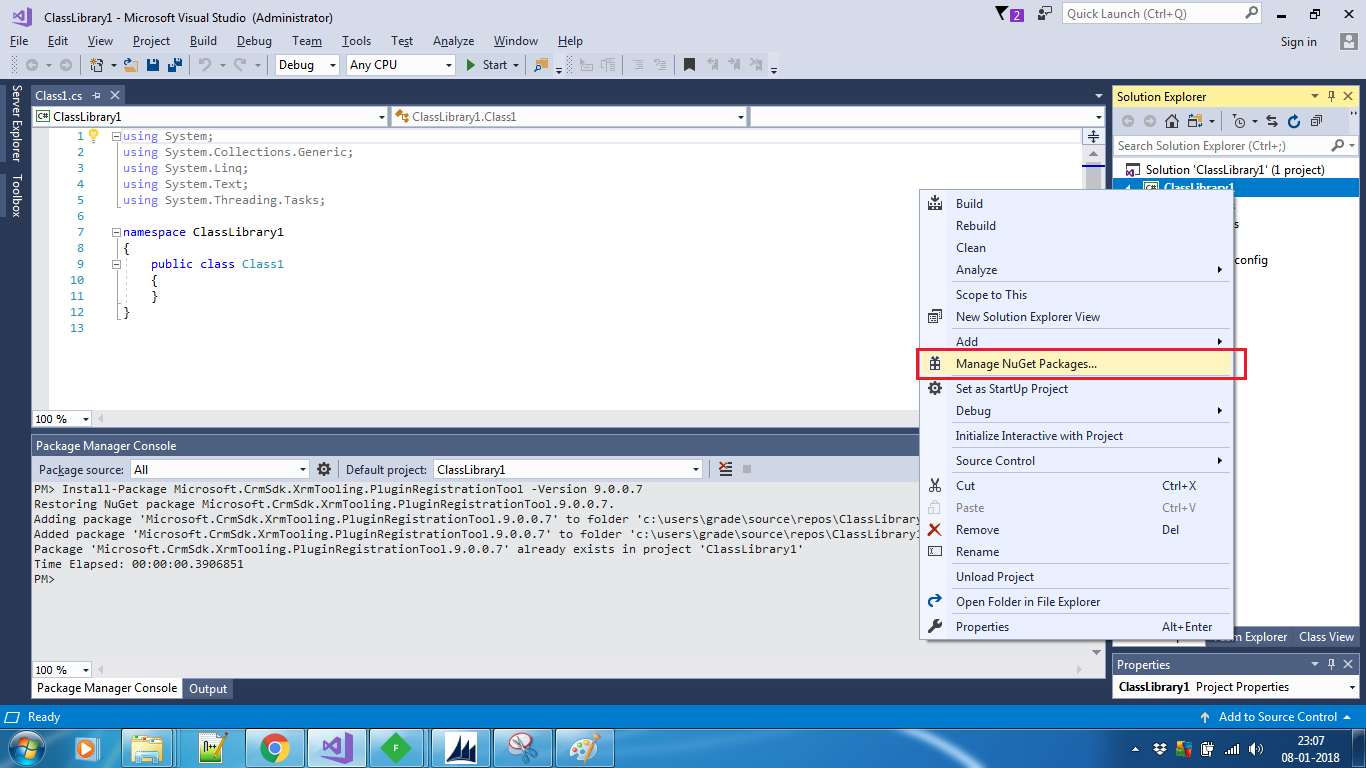This screenshot has width=1366, height=768.
Task: Open the Package source All dropdown
Action: [220, 469]
